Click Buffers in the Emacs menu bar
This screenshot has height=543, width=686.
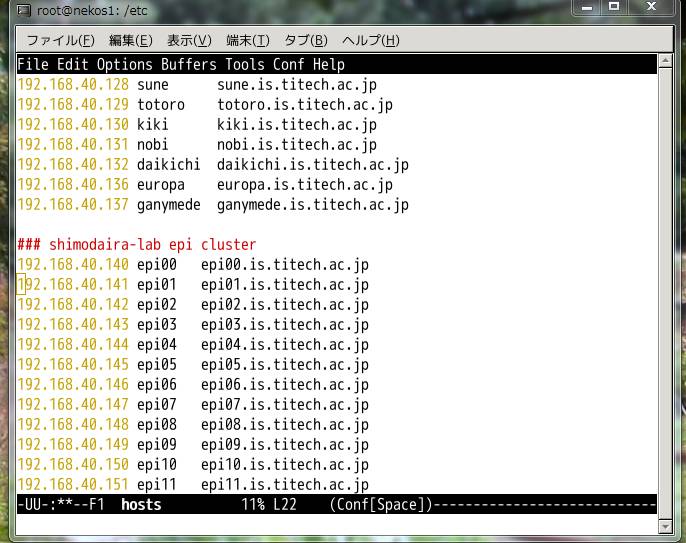pos(189,65)
